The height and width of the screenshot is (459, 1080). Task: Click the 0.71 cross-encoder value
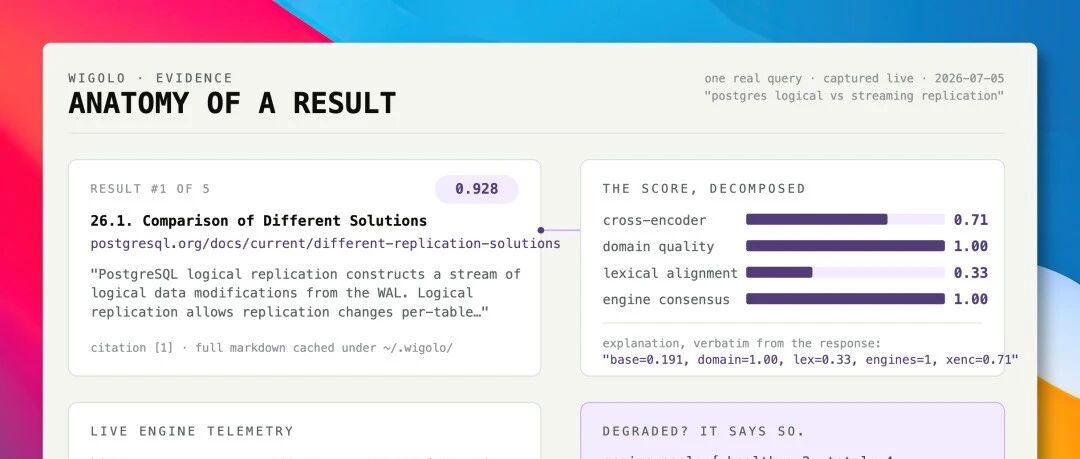click(x=971, y=220)
